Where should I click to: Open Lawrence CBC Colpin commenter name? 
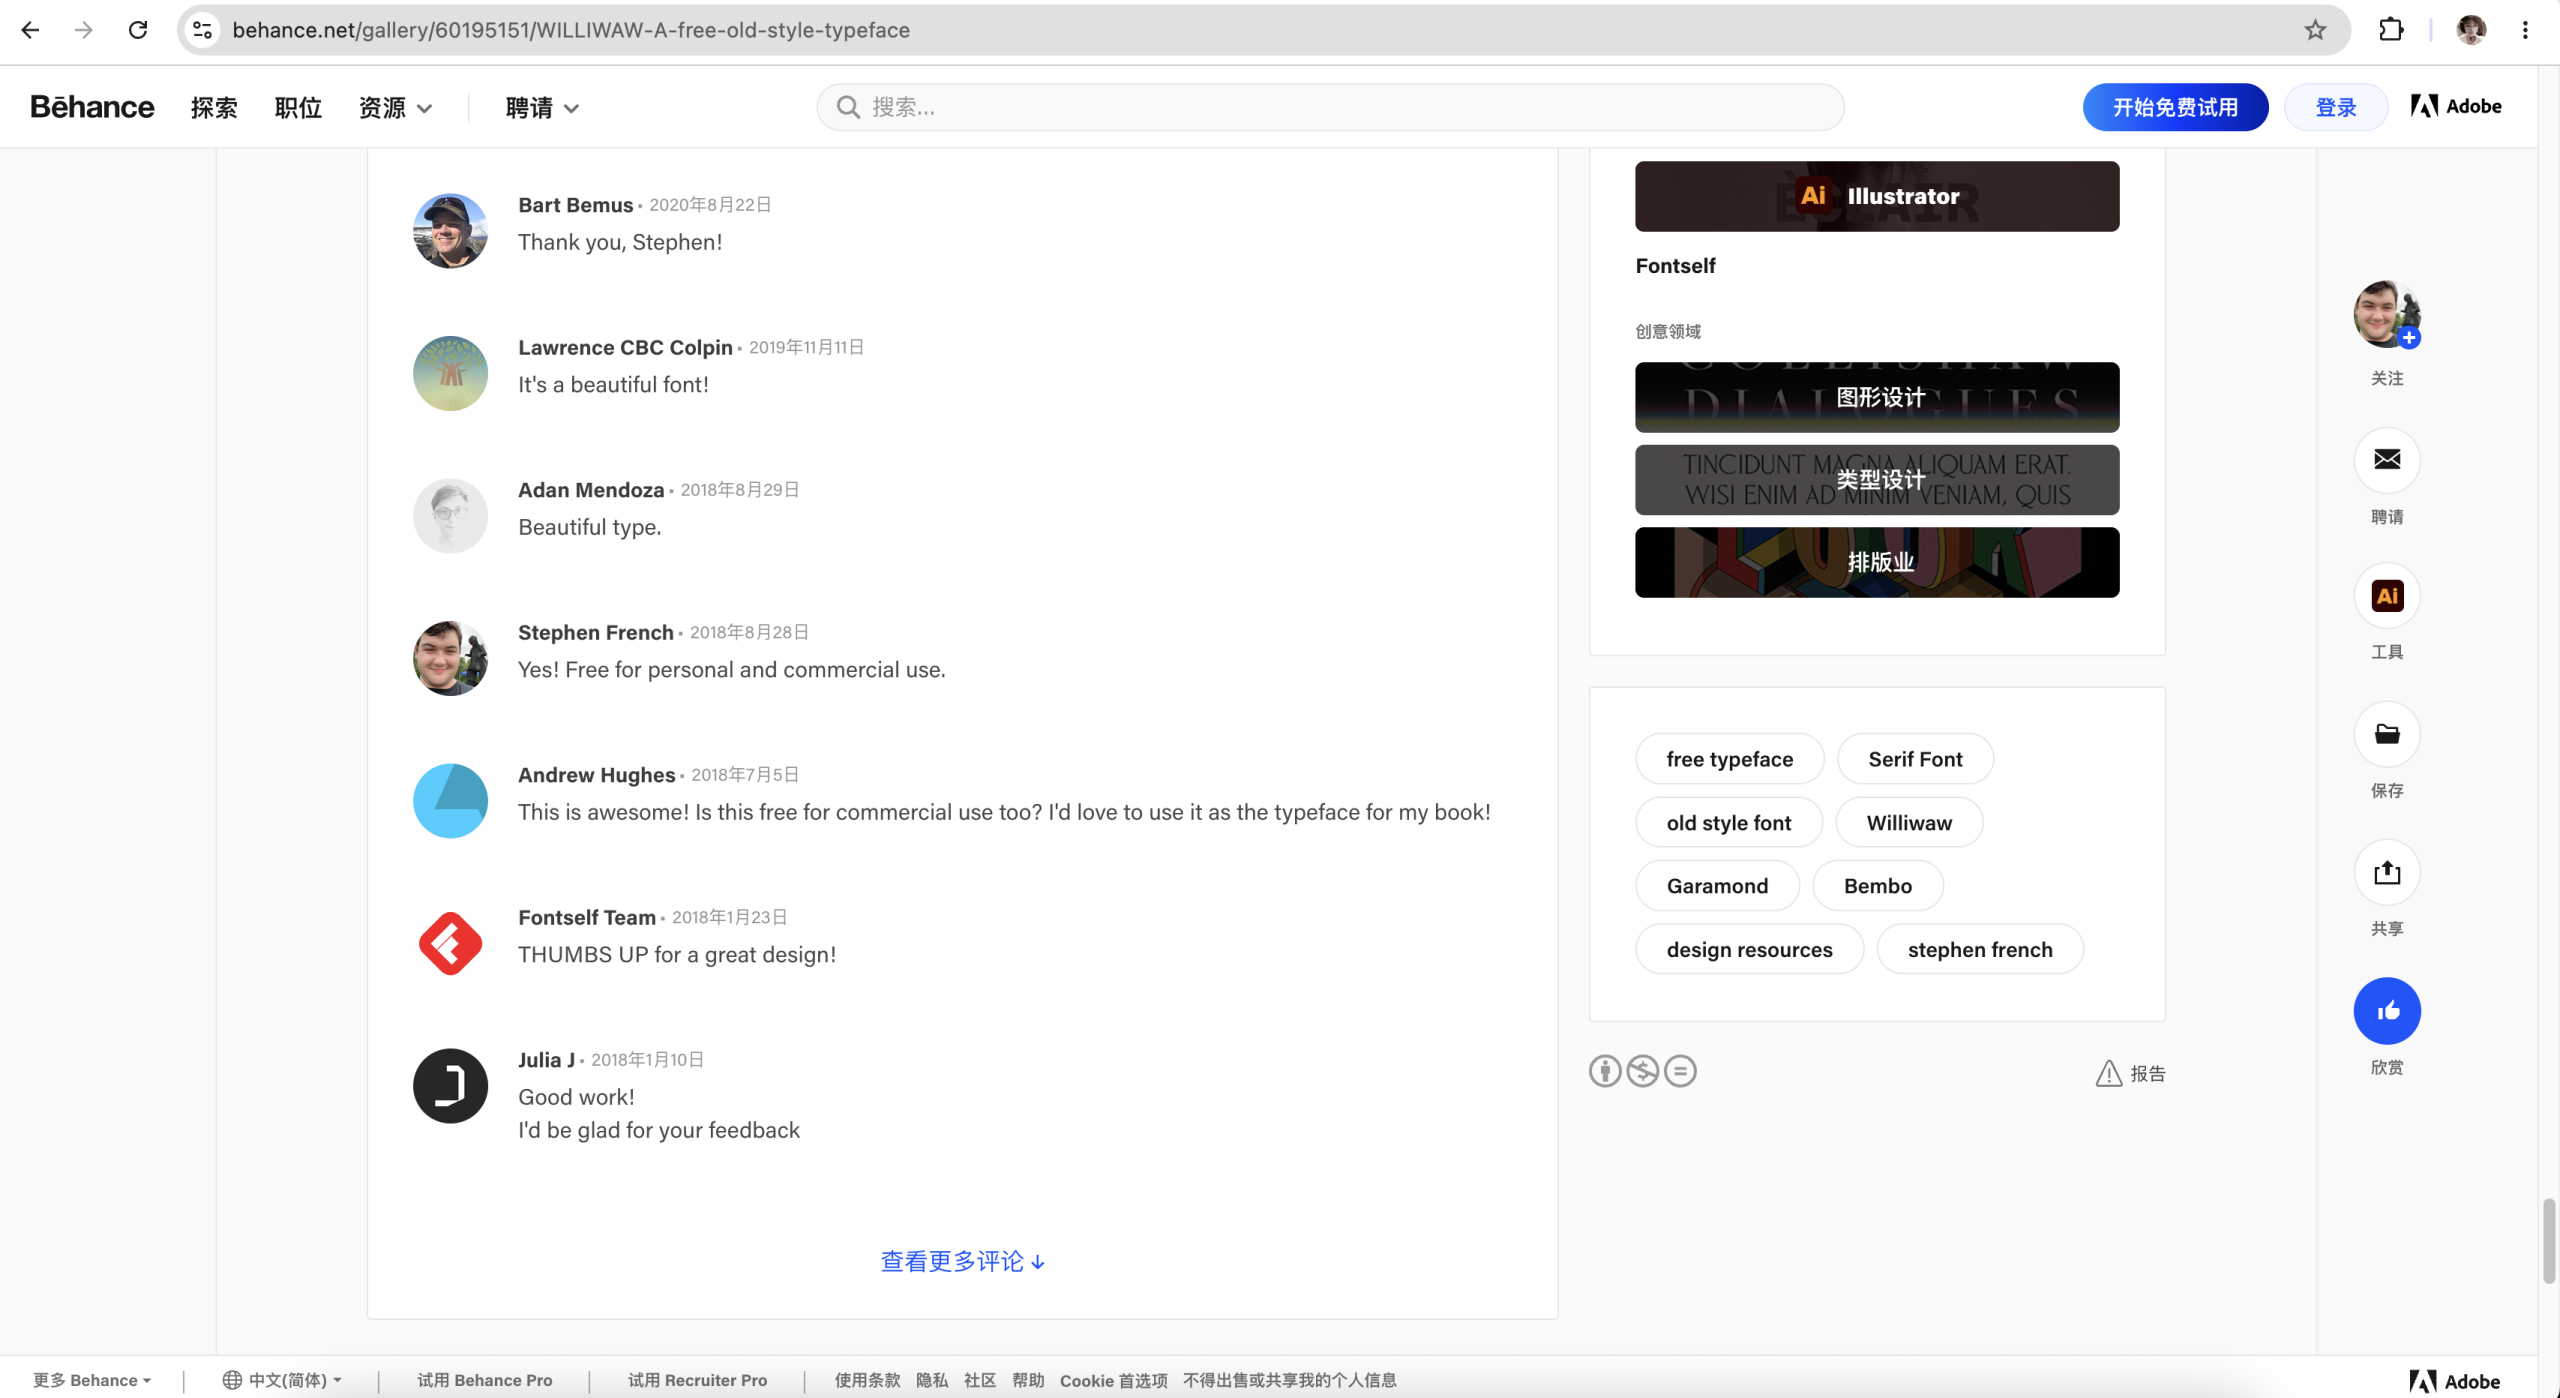coord(625,347)
